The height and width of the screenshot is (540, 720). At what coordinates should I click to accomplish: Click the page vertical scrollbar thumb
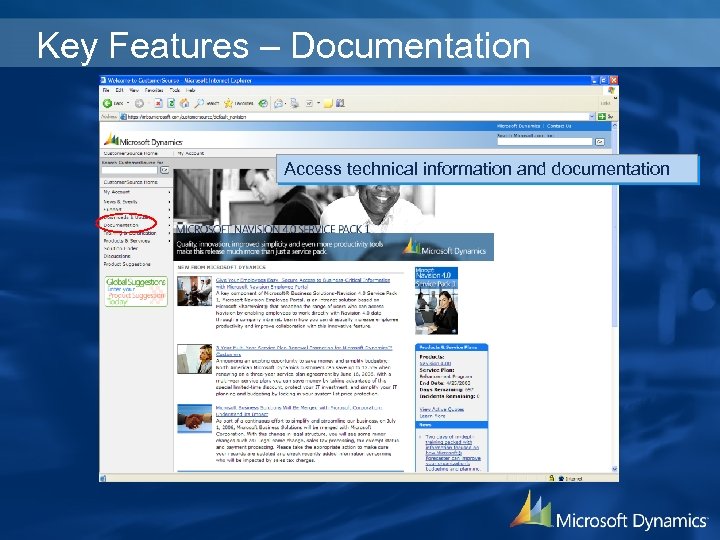coord(614,228)
